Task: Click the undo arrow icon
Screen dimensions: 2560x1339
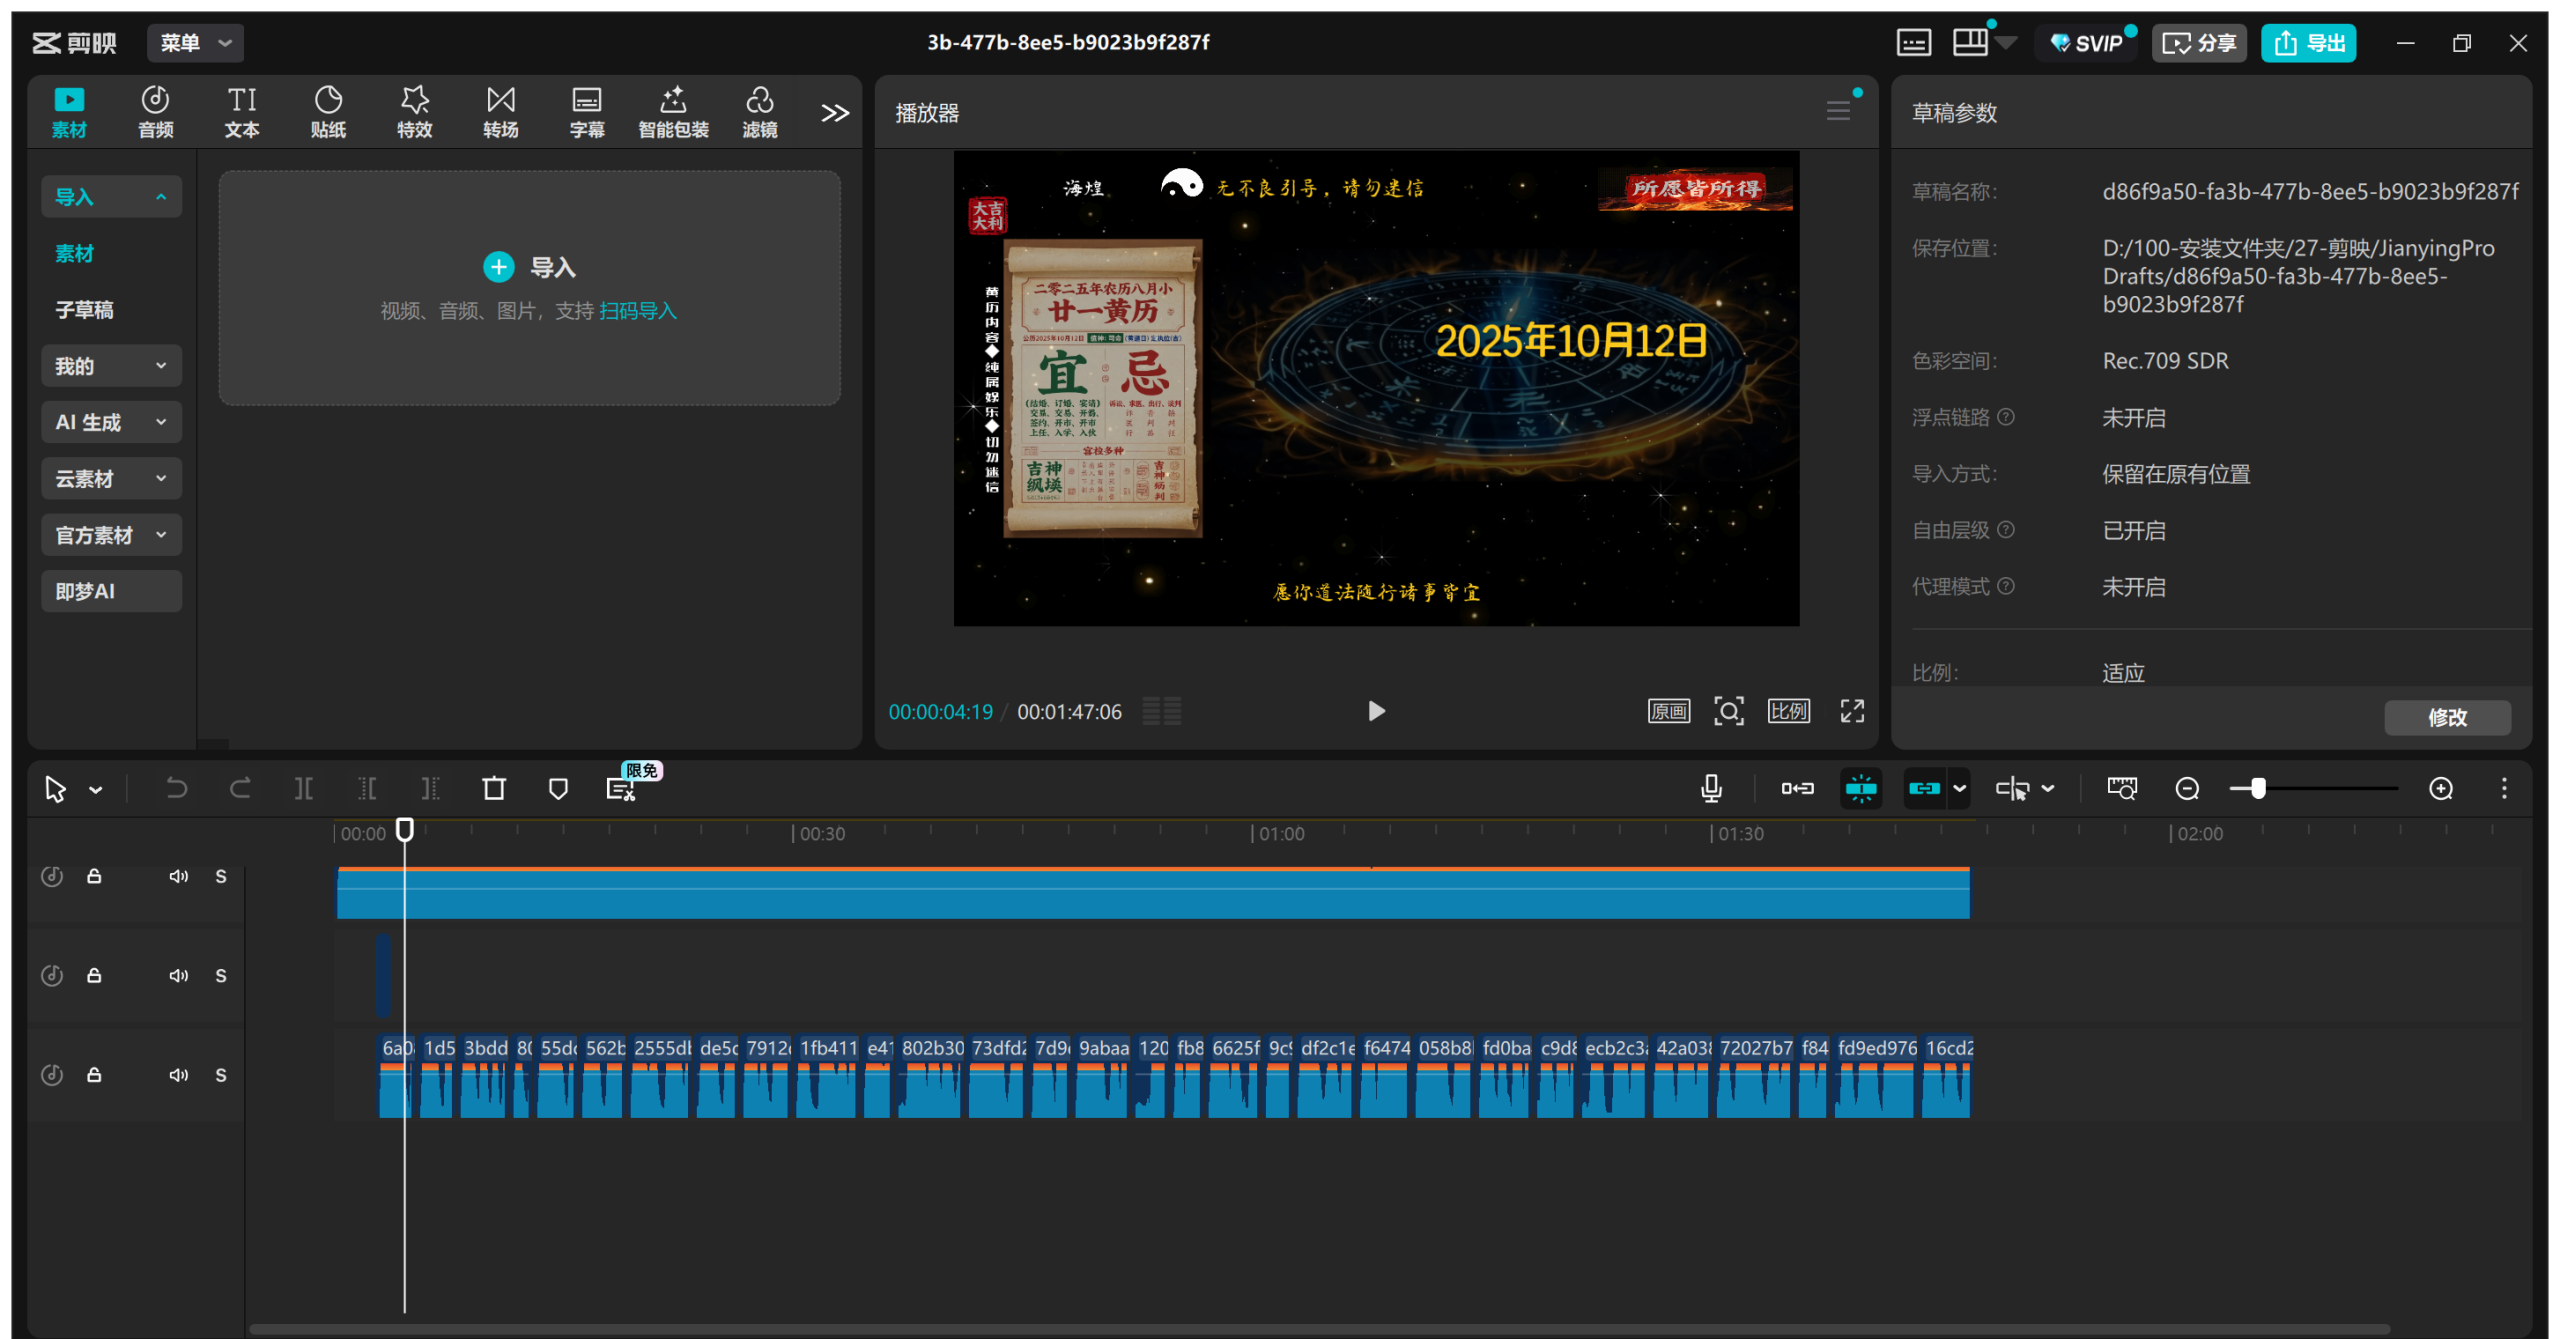Action: coord(176,789)
